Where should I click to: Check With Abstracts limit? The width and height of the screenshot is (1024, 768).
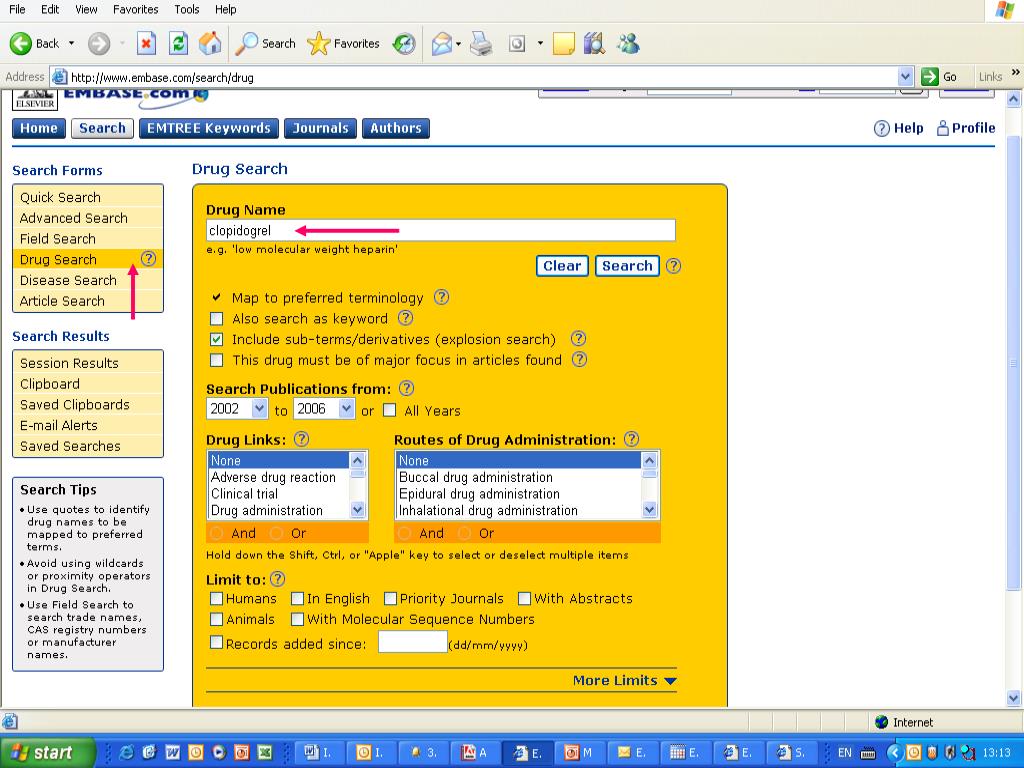(x=524, y=598)
